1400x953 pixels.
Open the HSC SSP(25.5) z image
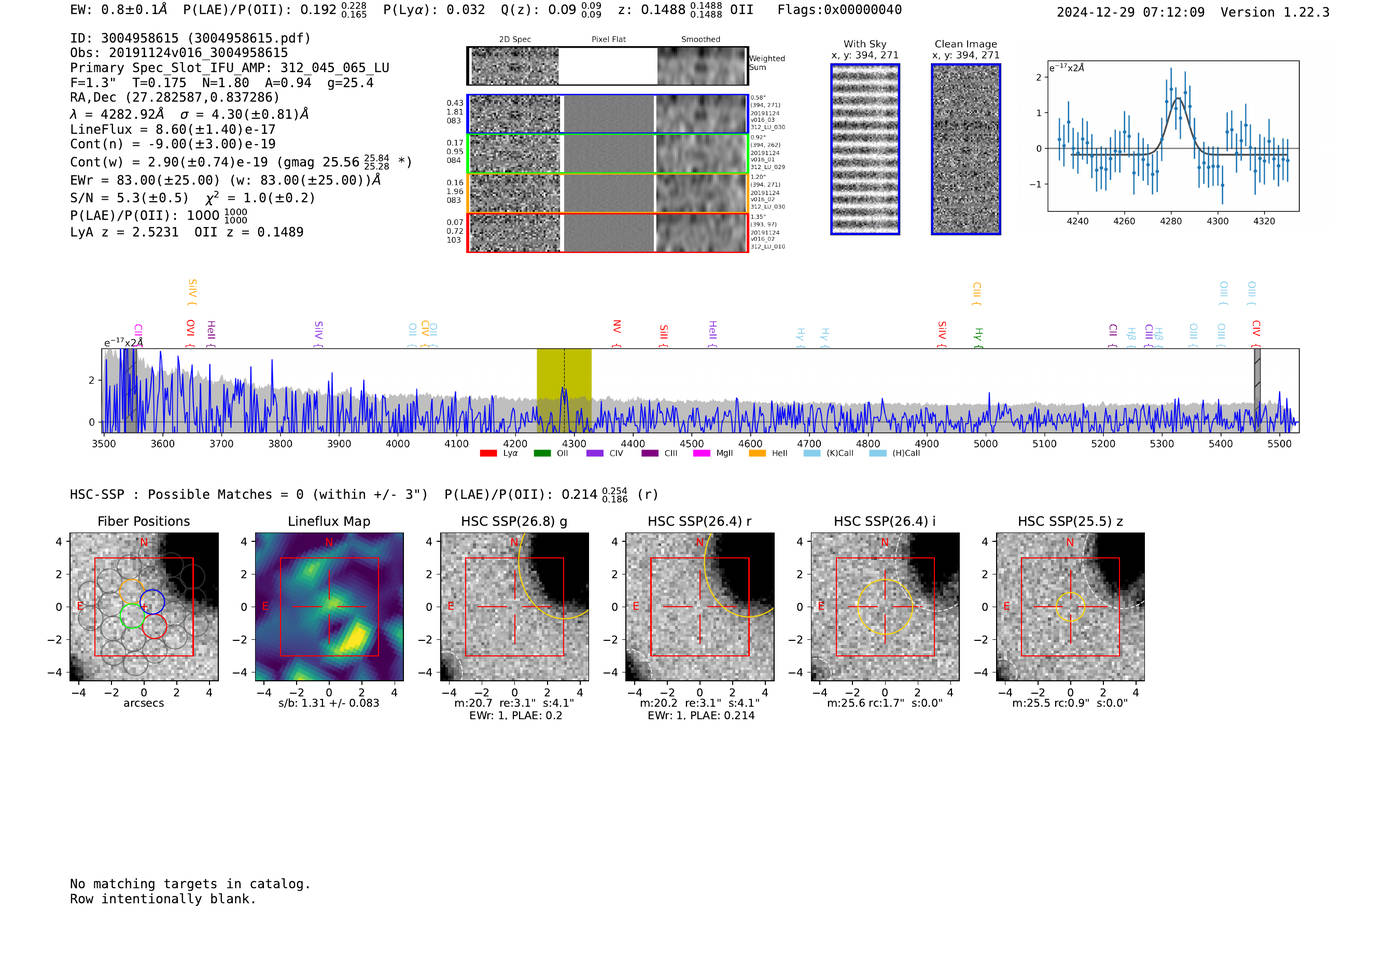point(1070,607)
